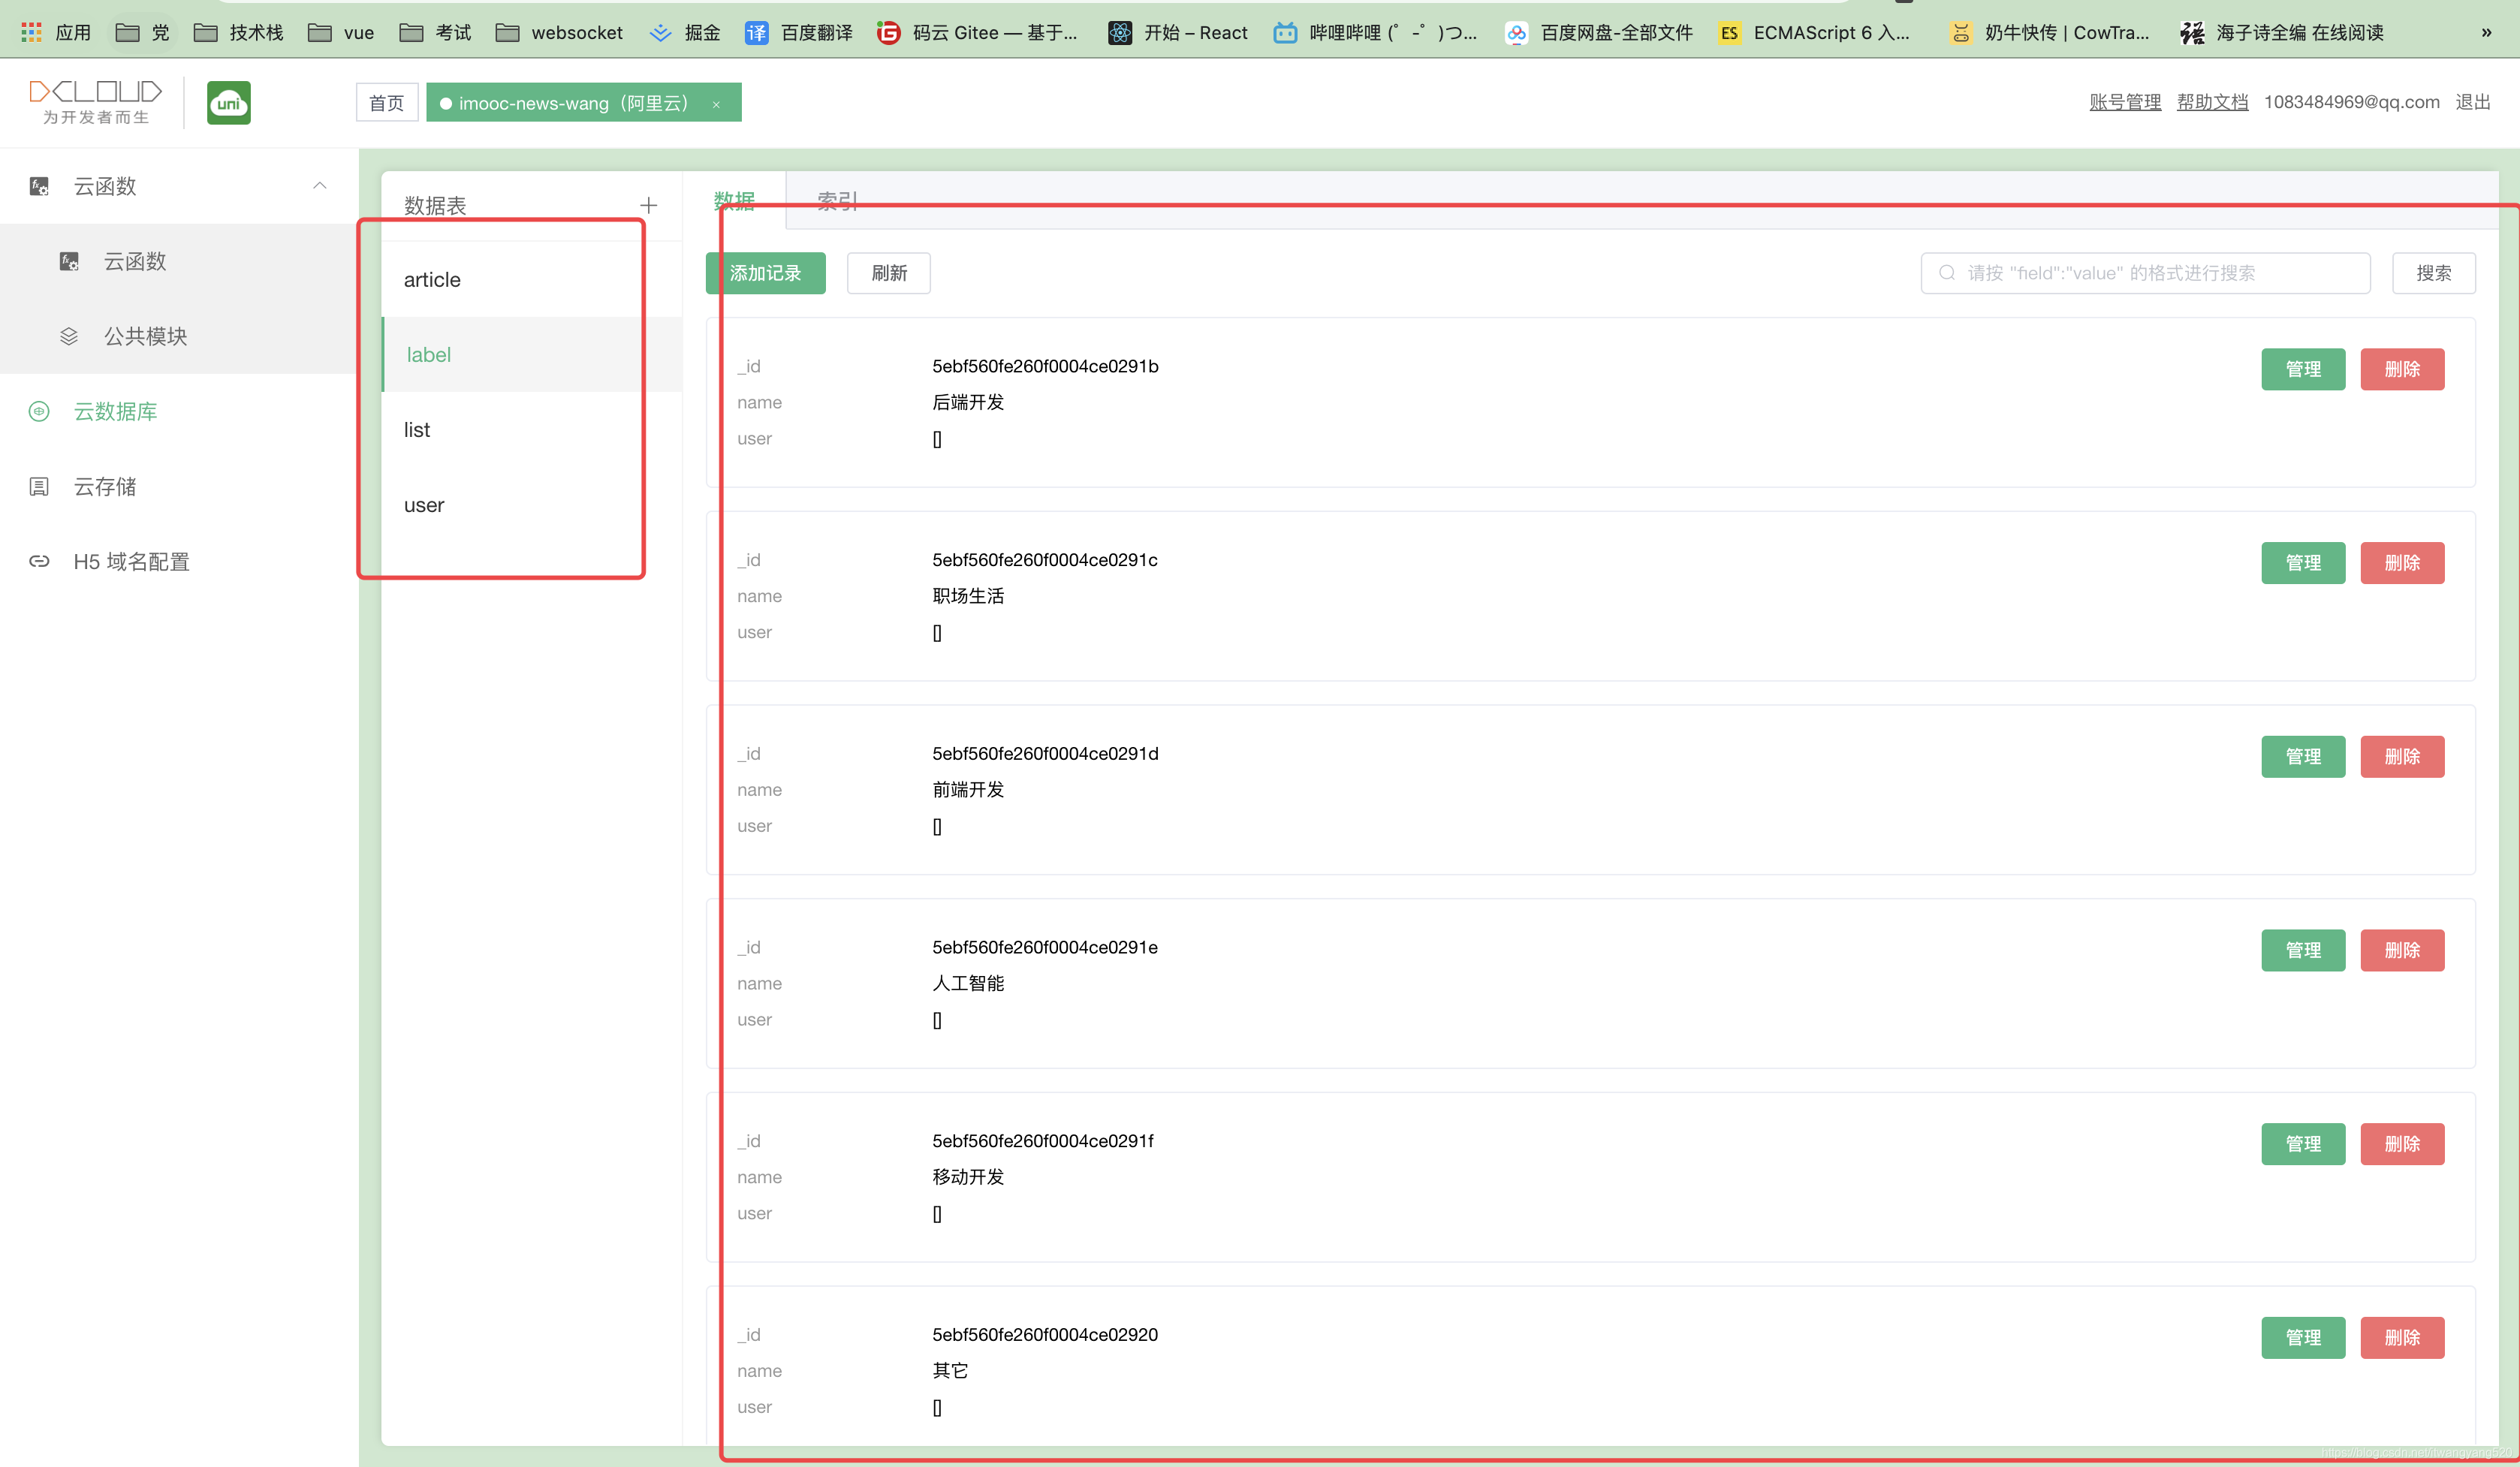
Task: Go to the 首页 tab
Action: pos(387,103)
